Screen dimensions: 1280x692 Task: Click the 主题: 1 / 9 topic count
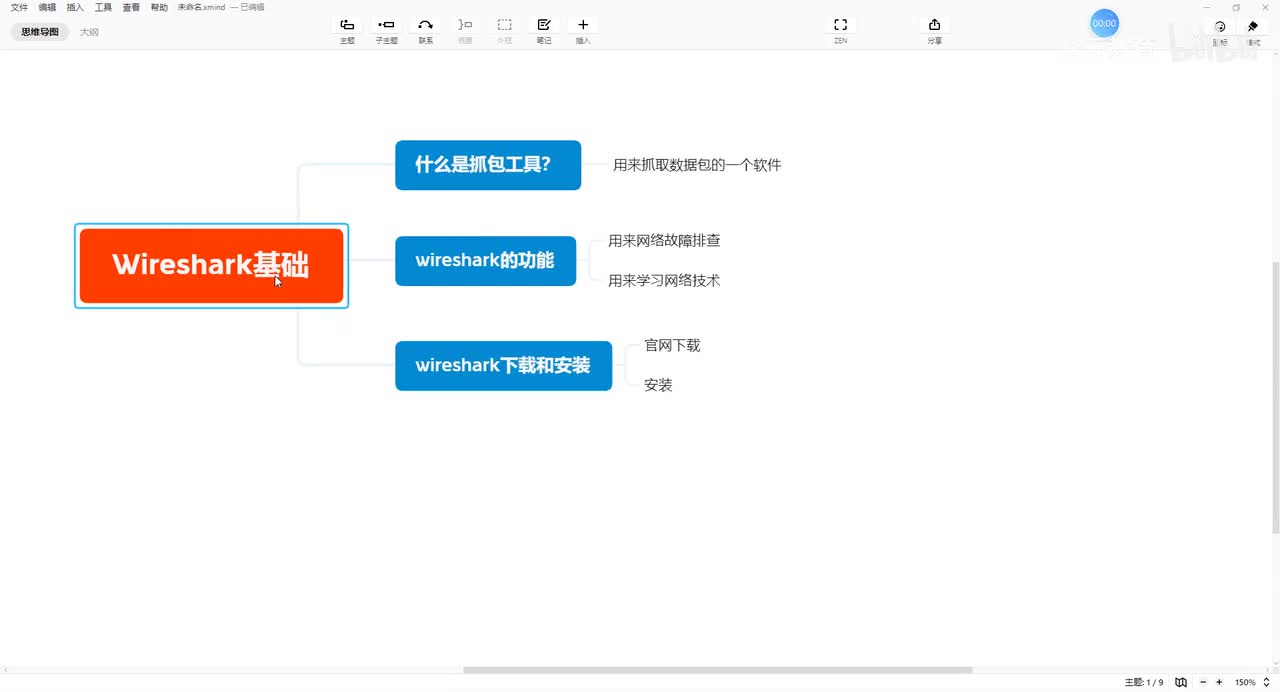click(x=1143, y=682)
